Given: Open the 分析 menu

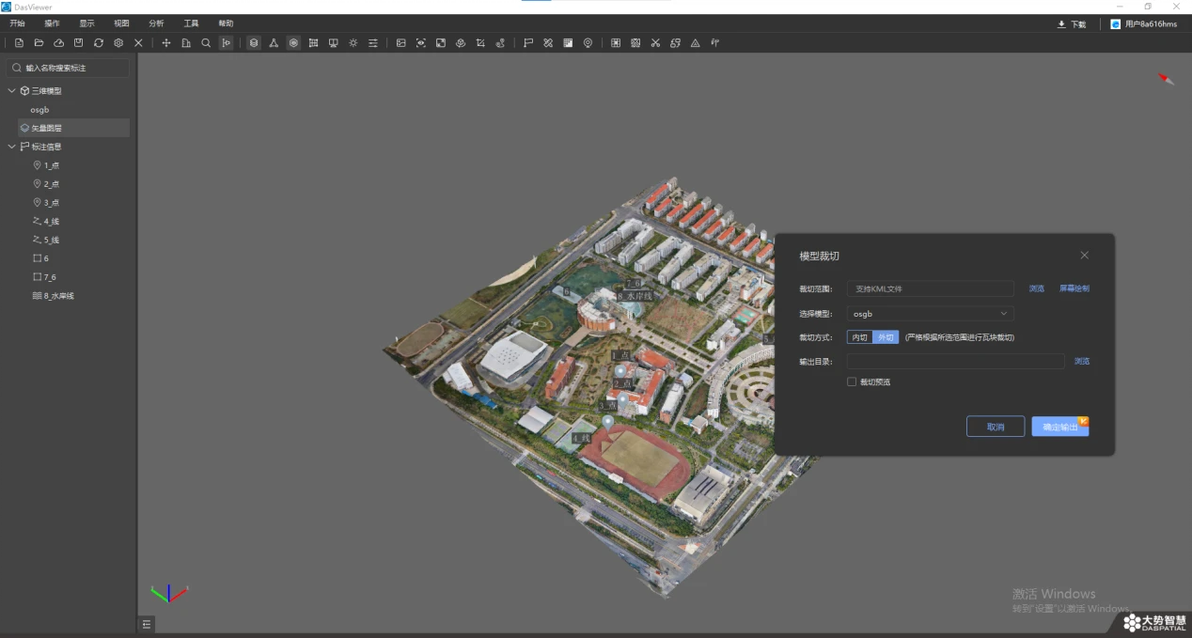Looking at the screenshot, I should point(156,23).
